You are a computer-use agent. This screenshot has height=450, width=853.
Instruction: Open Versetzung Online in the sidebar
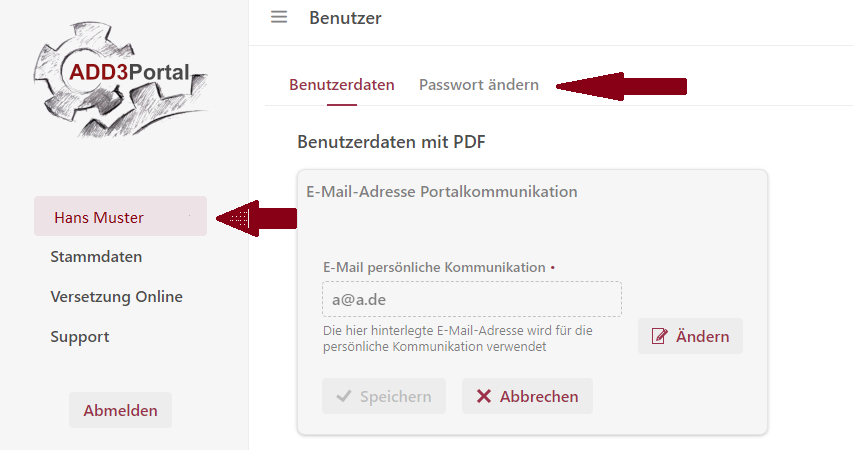(116, 297)
